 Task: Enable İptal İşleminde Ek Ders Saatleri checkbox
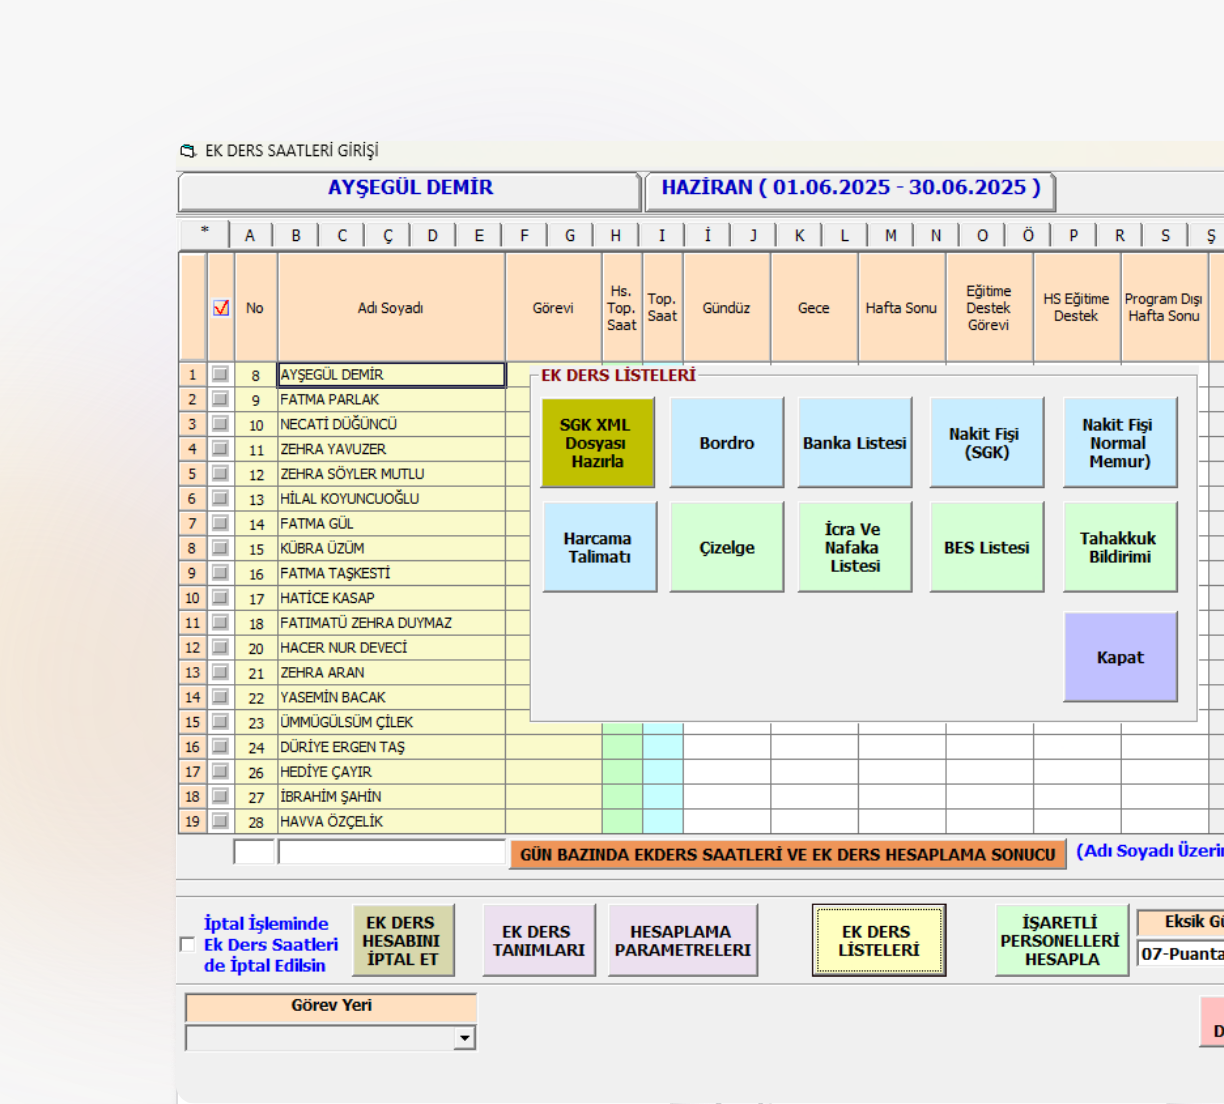[x=187, y=945]
